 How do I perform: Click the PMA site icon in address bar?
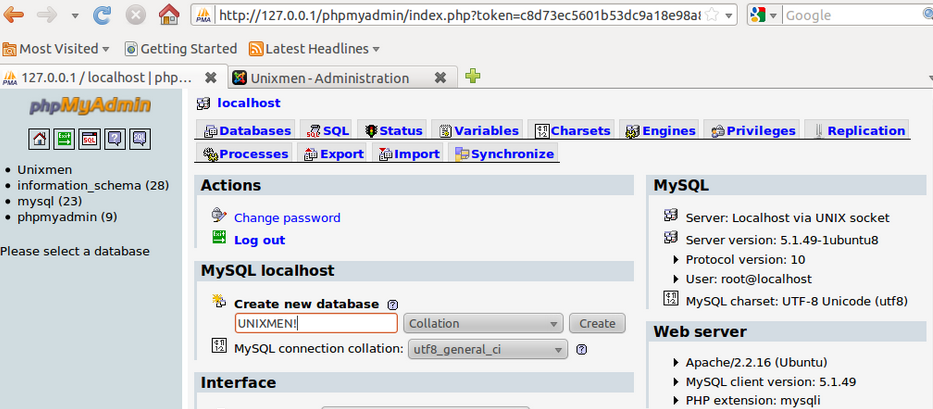(203, 15)
